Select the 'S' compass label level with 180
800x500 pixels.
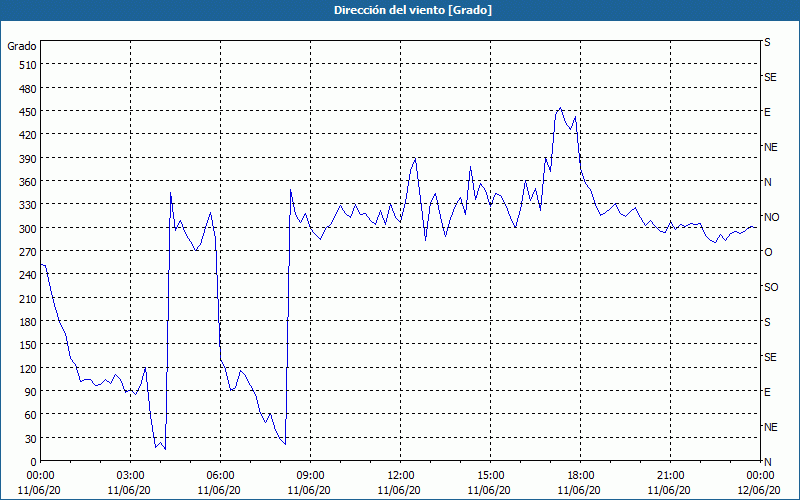767,322
